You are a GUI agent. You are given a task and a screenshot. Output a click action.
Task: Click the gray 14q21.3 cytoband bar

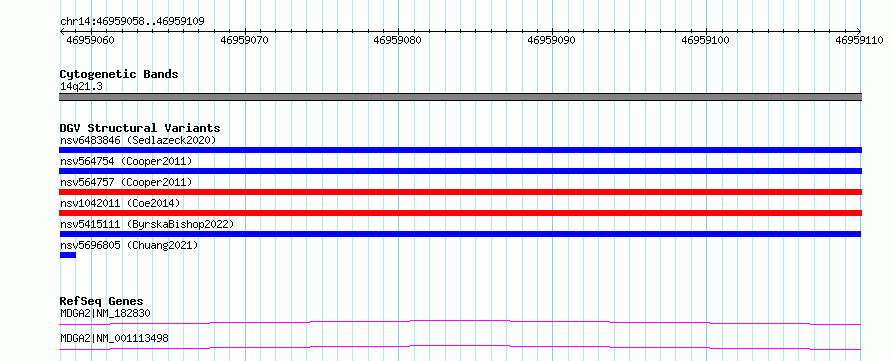pos(460,97)
